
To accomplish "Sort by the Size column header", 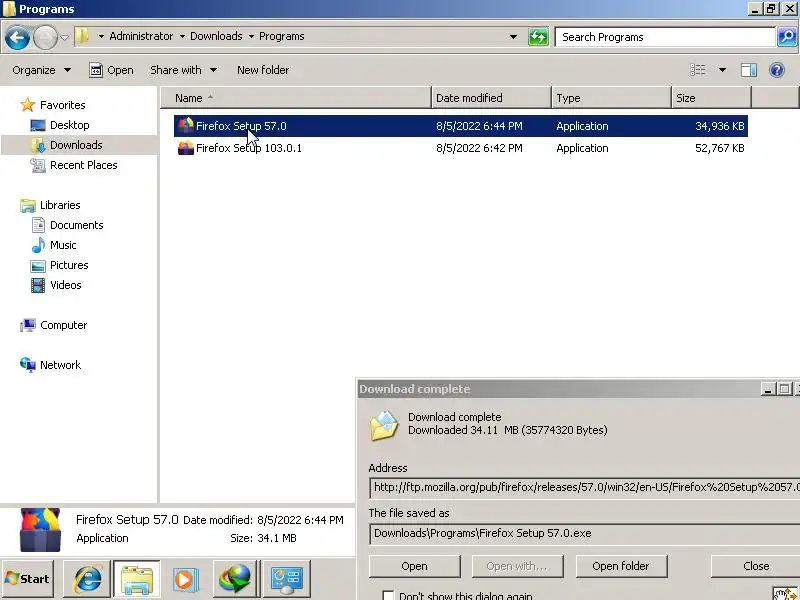I will point(711,98).
